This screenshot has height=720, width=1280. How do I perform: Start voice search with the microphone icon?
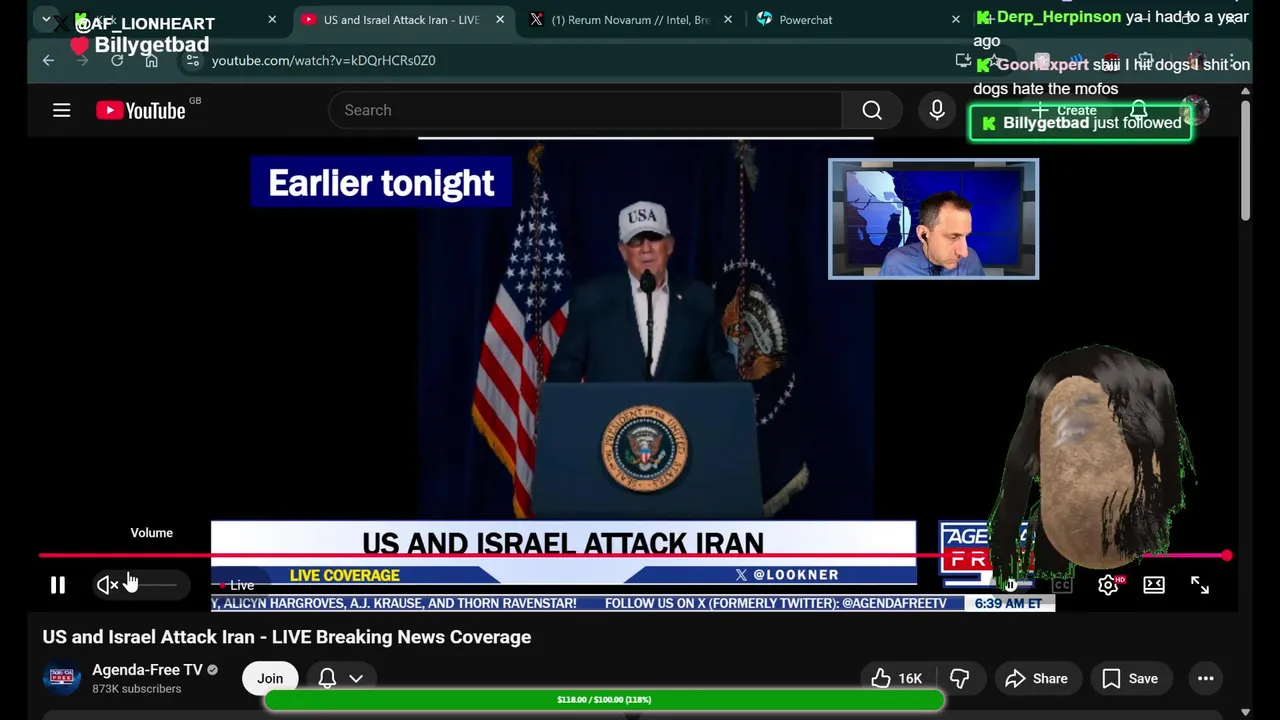937,110
